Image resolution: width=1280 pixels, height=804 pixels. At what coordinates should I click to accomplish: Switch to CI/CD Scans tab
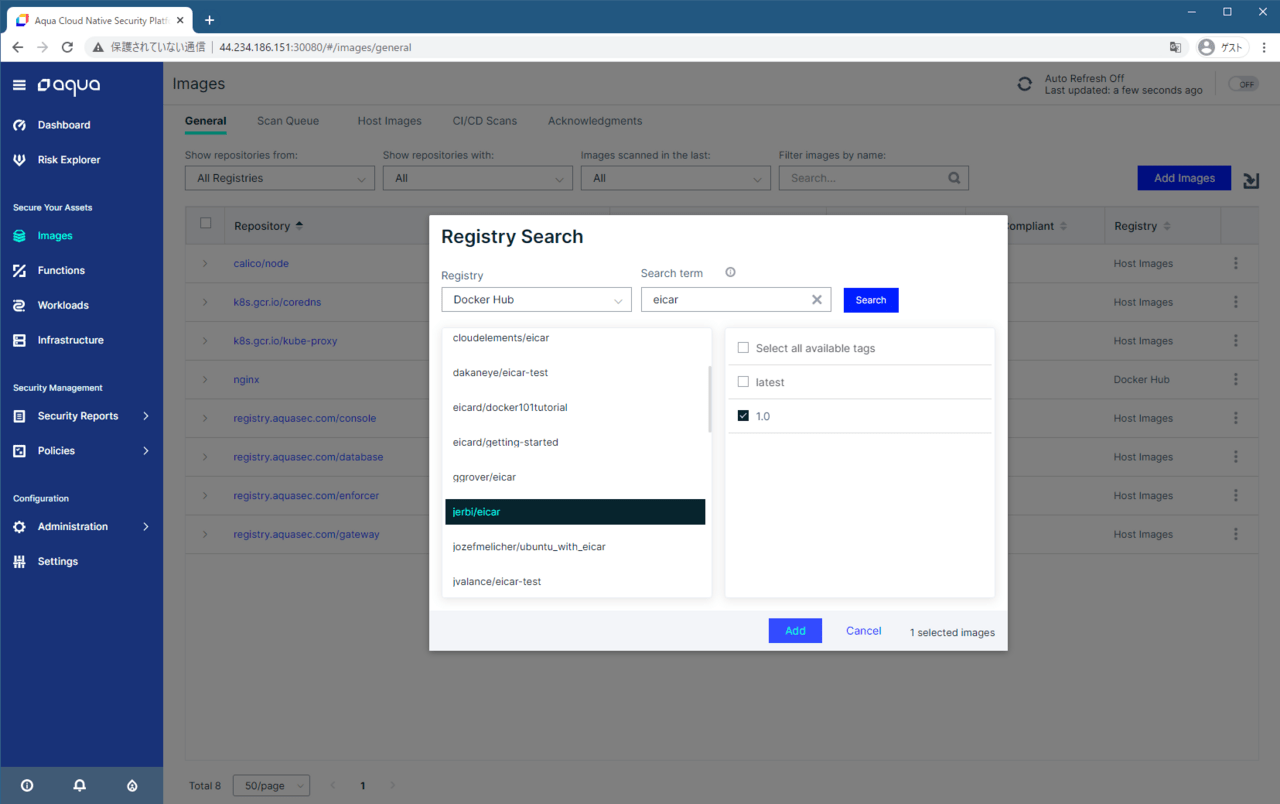click(x=485, y=121)
